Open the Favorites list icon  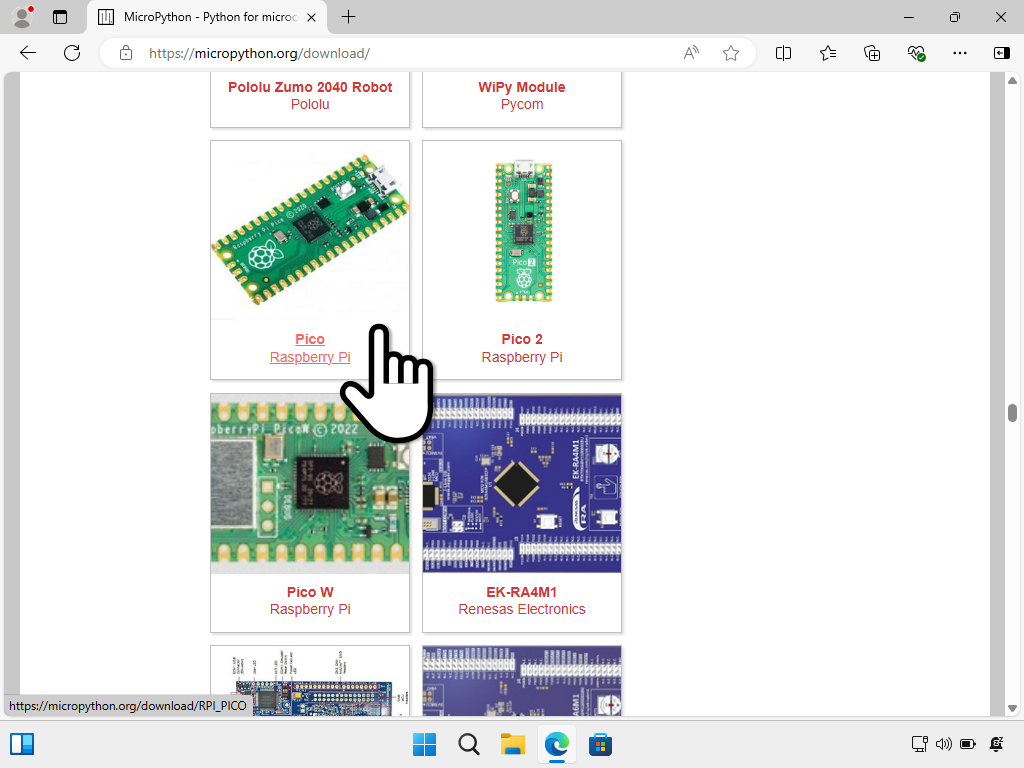pos(827,53)
